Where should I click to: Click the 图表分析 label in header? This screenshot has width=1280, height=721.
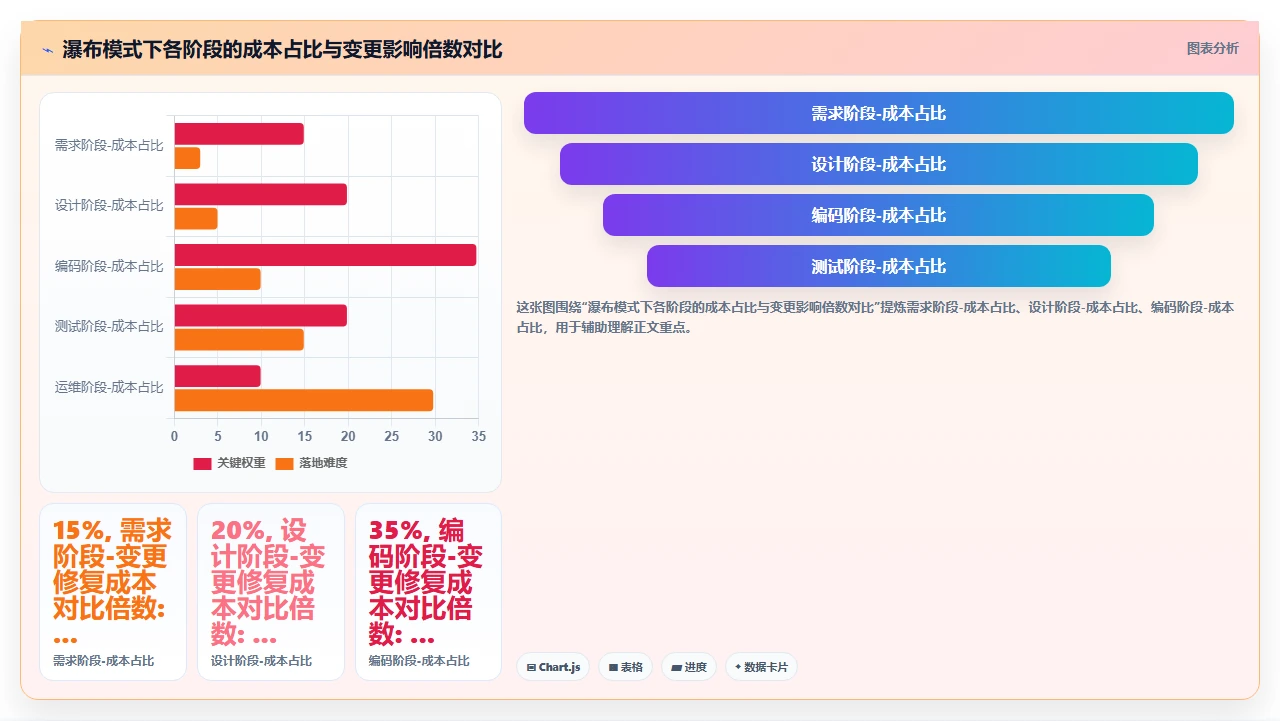pyautogui.click(x=1212, y=49)
